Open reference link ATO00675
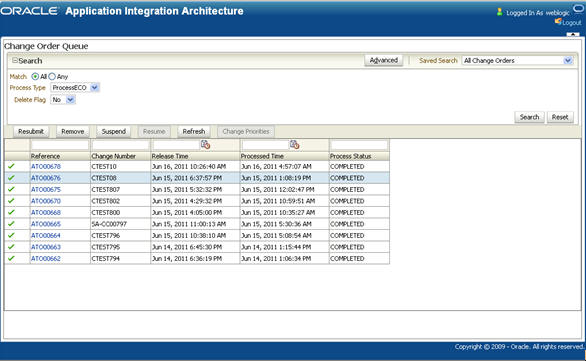This screenshot has height=361, width=586. pyautogui.click(x=46, y=189)
